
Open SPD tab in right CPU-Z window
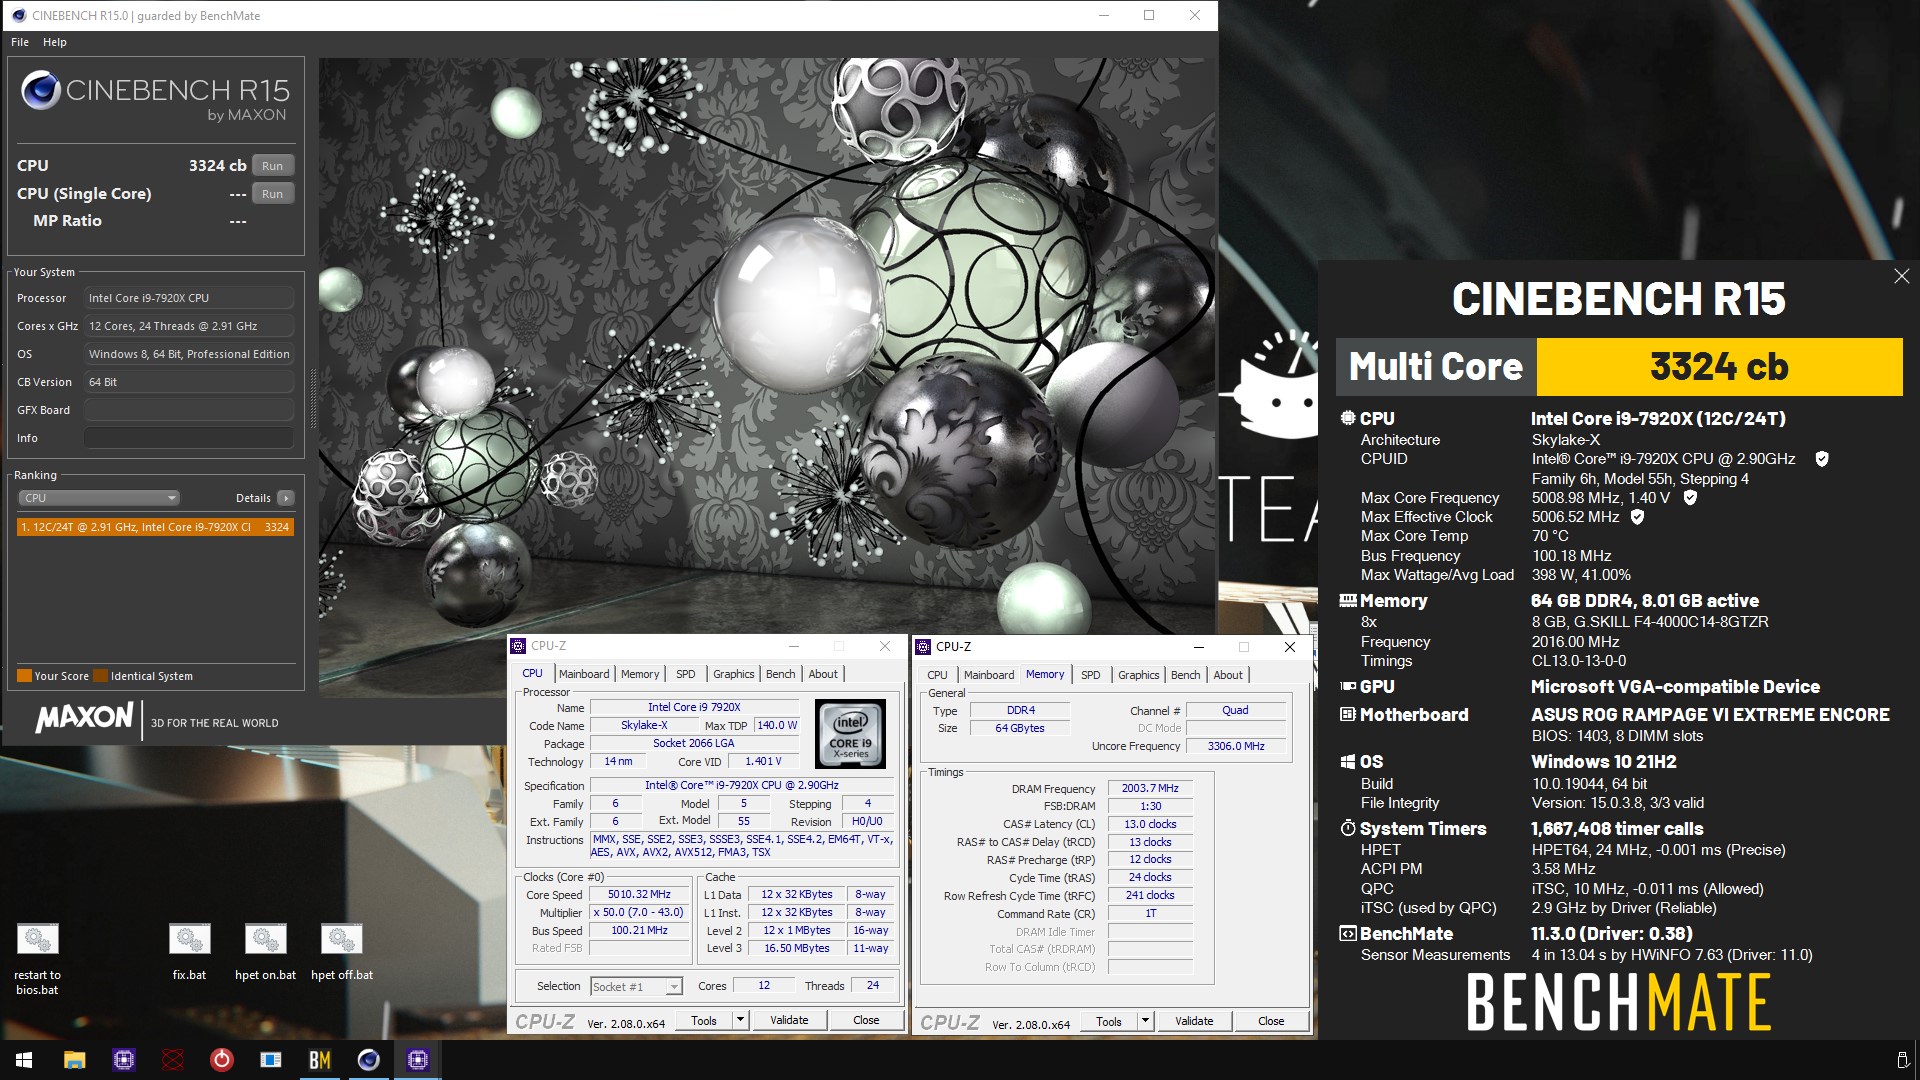point(1090,675)
